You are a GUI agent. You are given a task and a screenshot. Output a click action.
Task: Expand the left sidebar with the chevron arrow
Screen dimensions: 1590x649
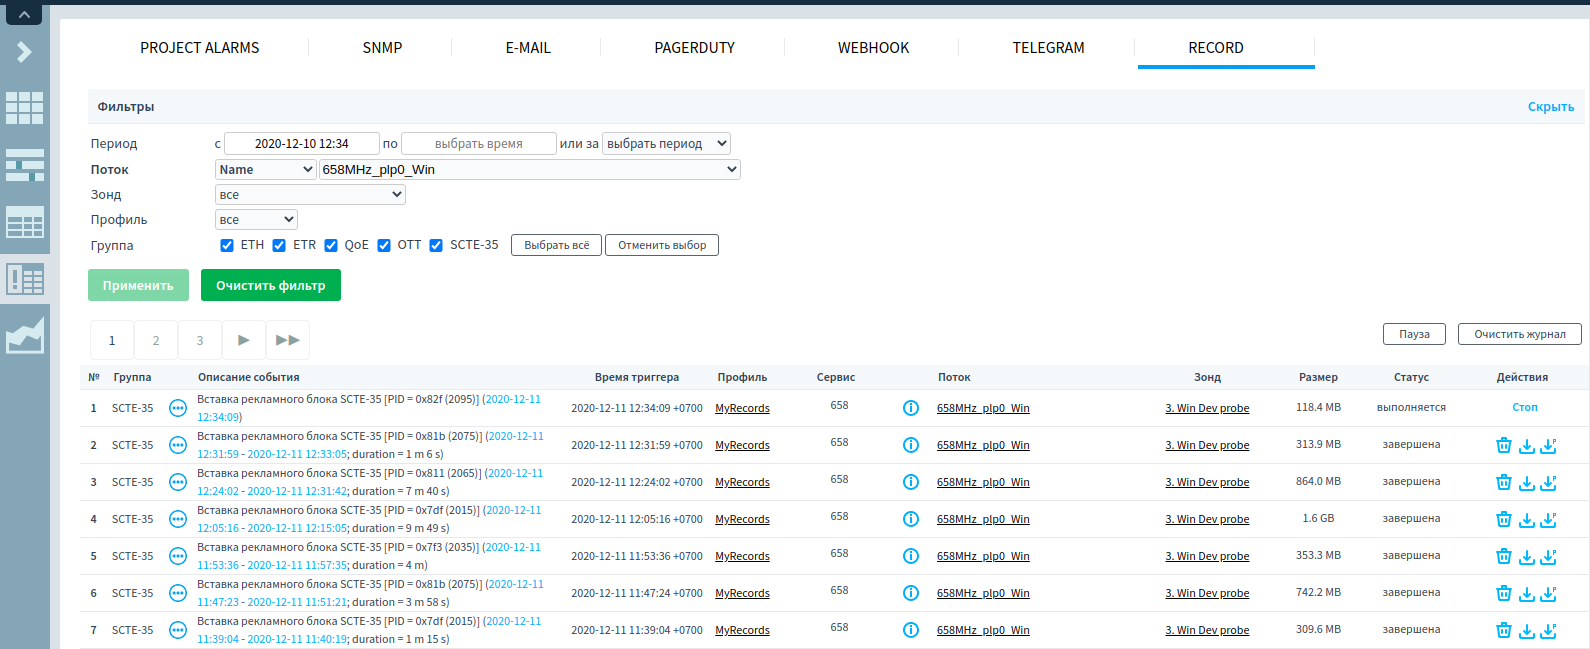pos(24,52)
